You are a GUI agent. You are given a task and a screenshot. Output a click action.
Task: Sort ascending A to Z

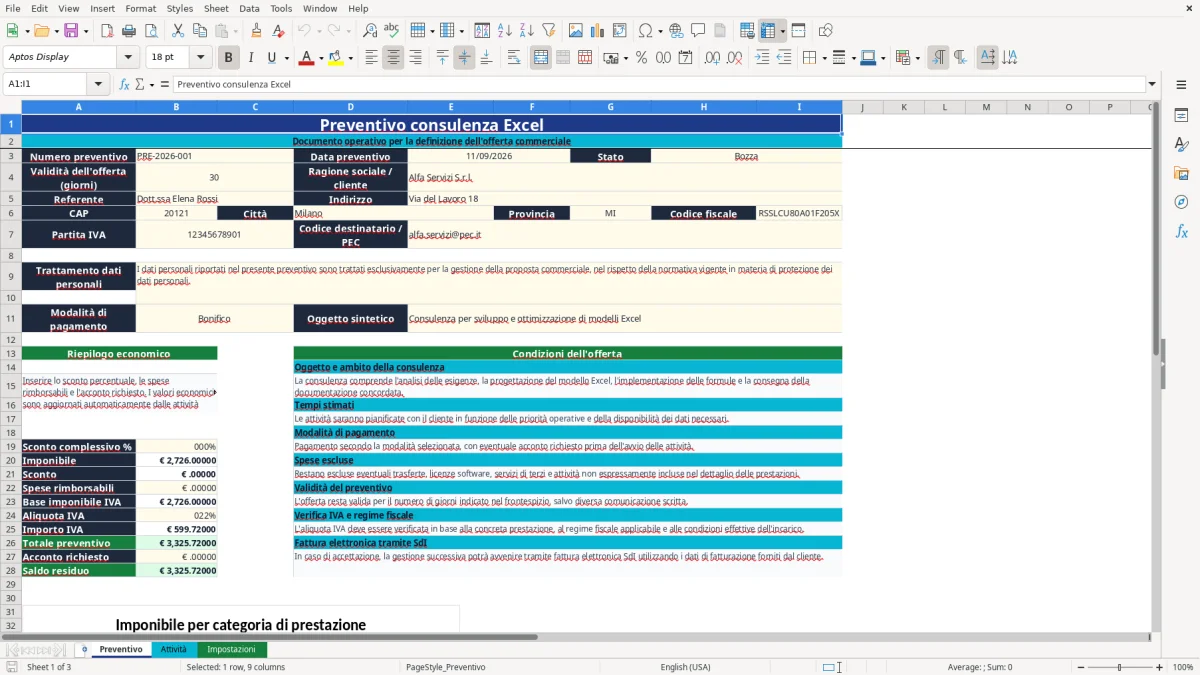click(x=504, y=31)
